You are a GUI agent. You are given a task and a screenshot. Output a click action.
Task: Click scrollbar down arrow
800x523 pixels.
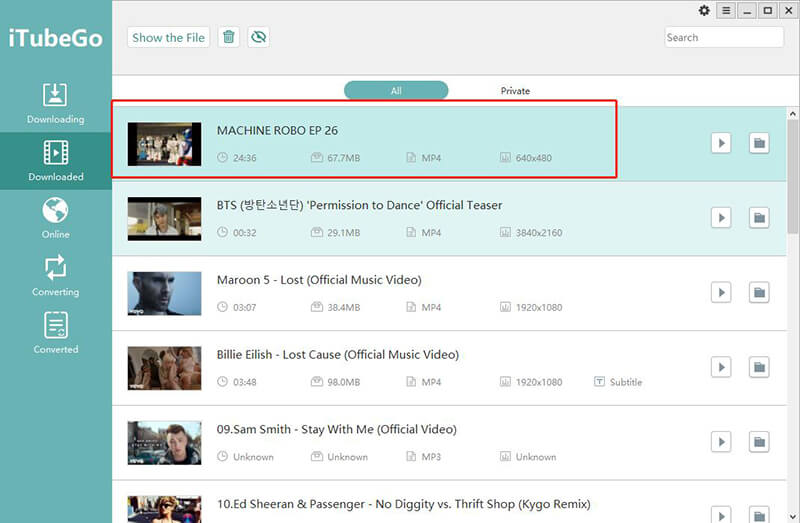coord(792,517)
